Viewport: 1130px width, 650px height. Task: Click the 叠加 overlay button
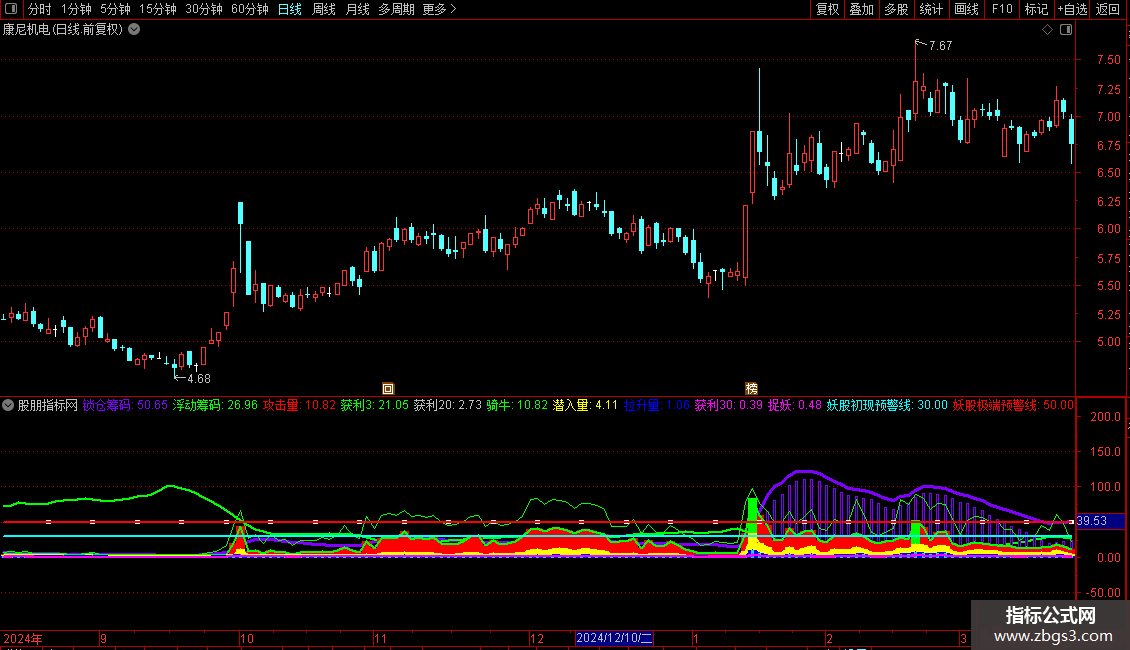[861, 9]
